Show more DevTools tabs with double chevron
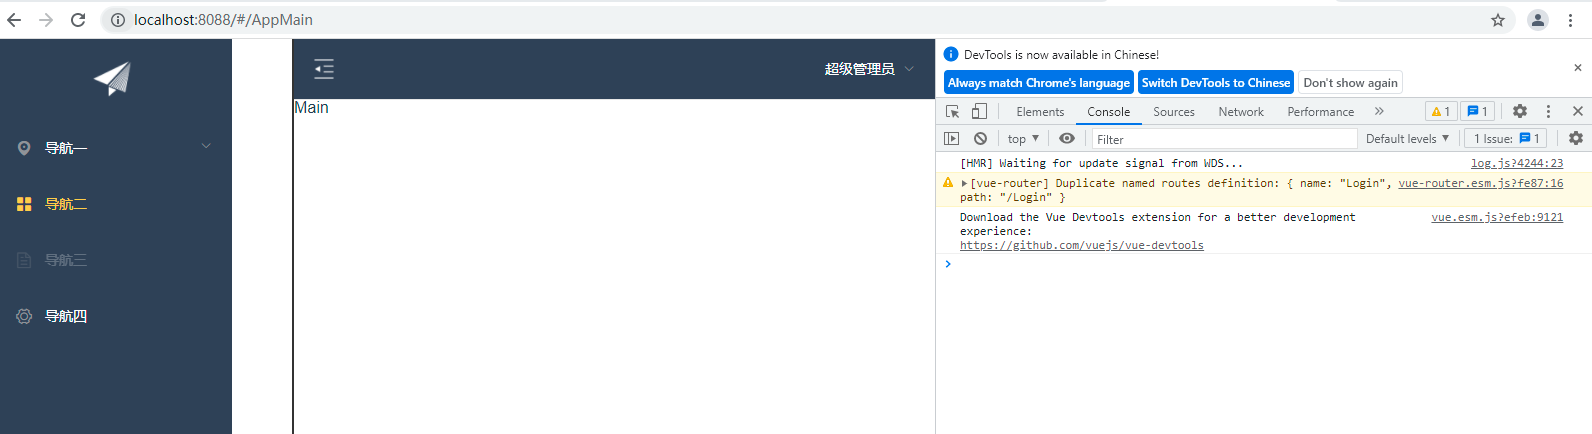1592x434 pixels. pyautogui.click(x=1379, y=111)
